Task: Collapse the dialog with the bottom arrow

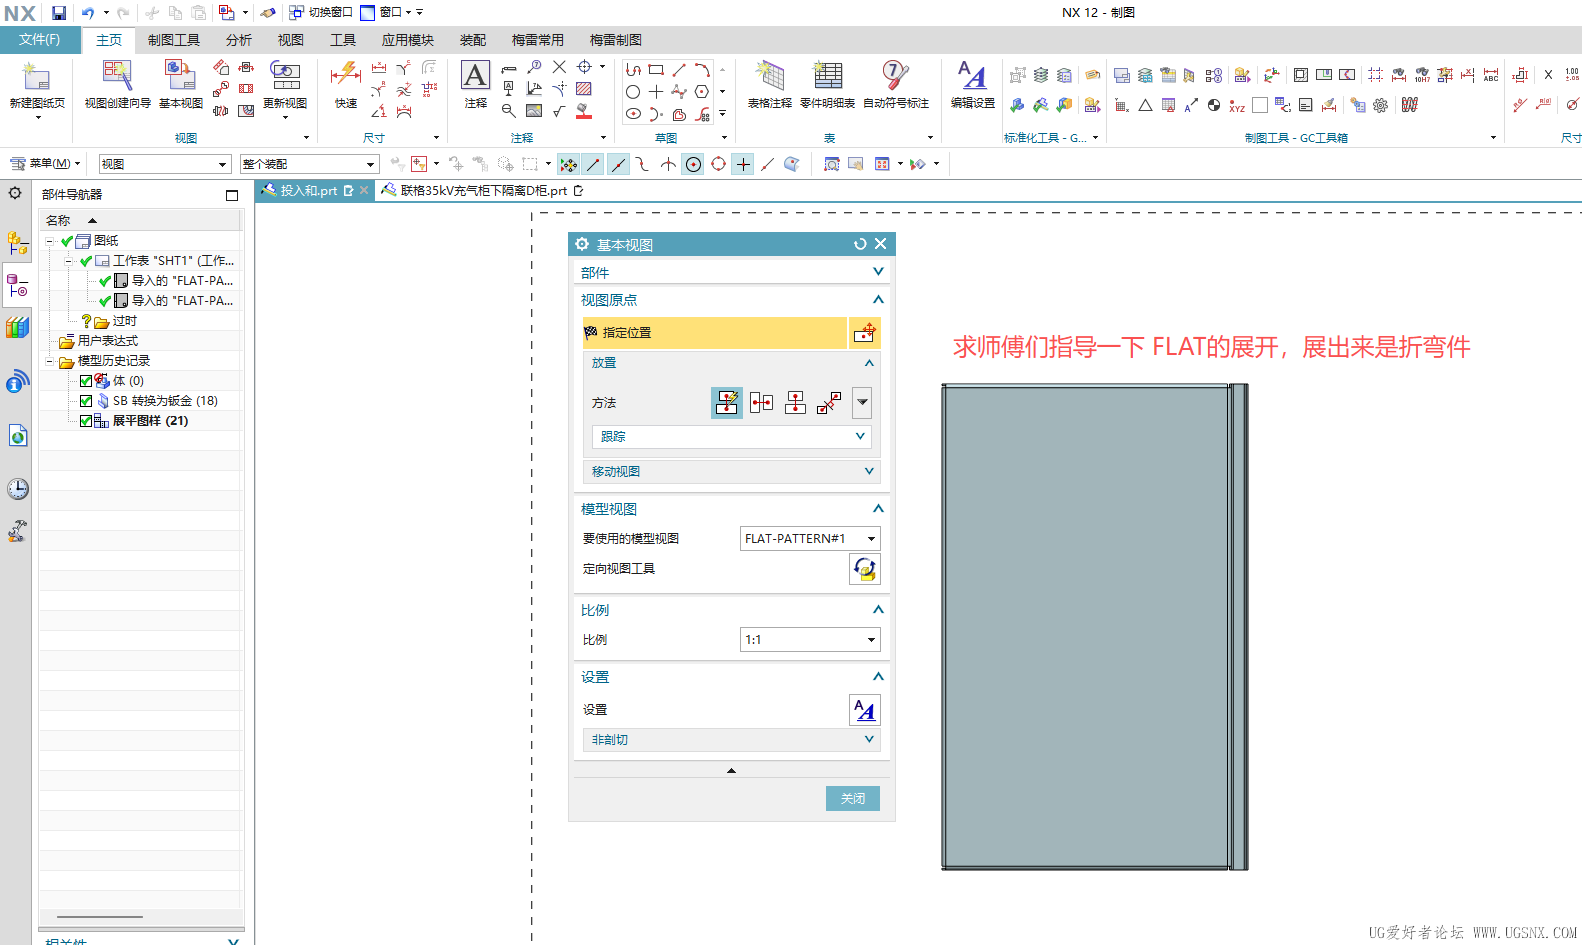Action: [731, 771]
